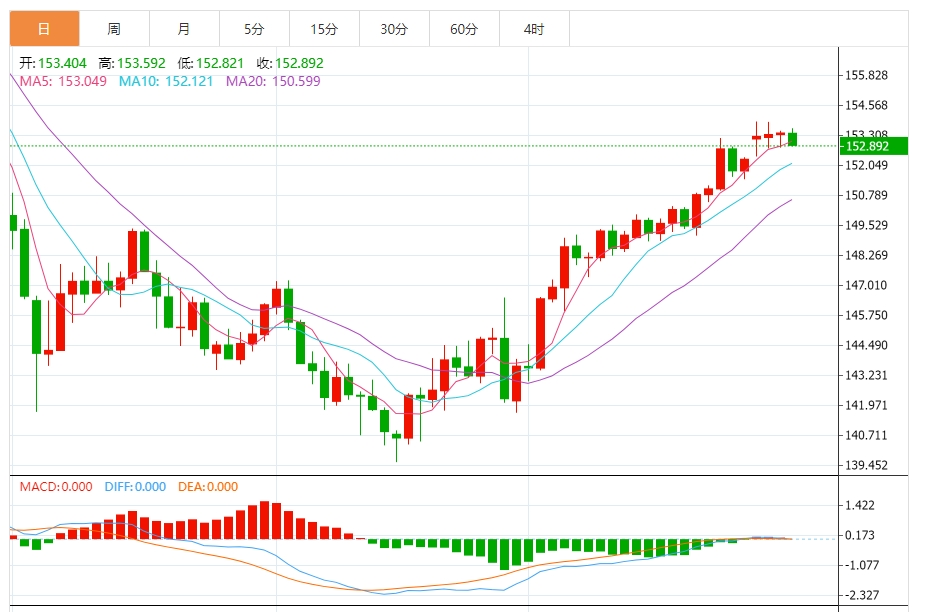Click the tallest red MACD histogram bar
This screenshot has height=612, width=930.
coord(265,520)
